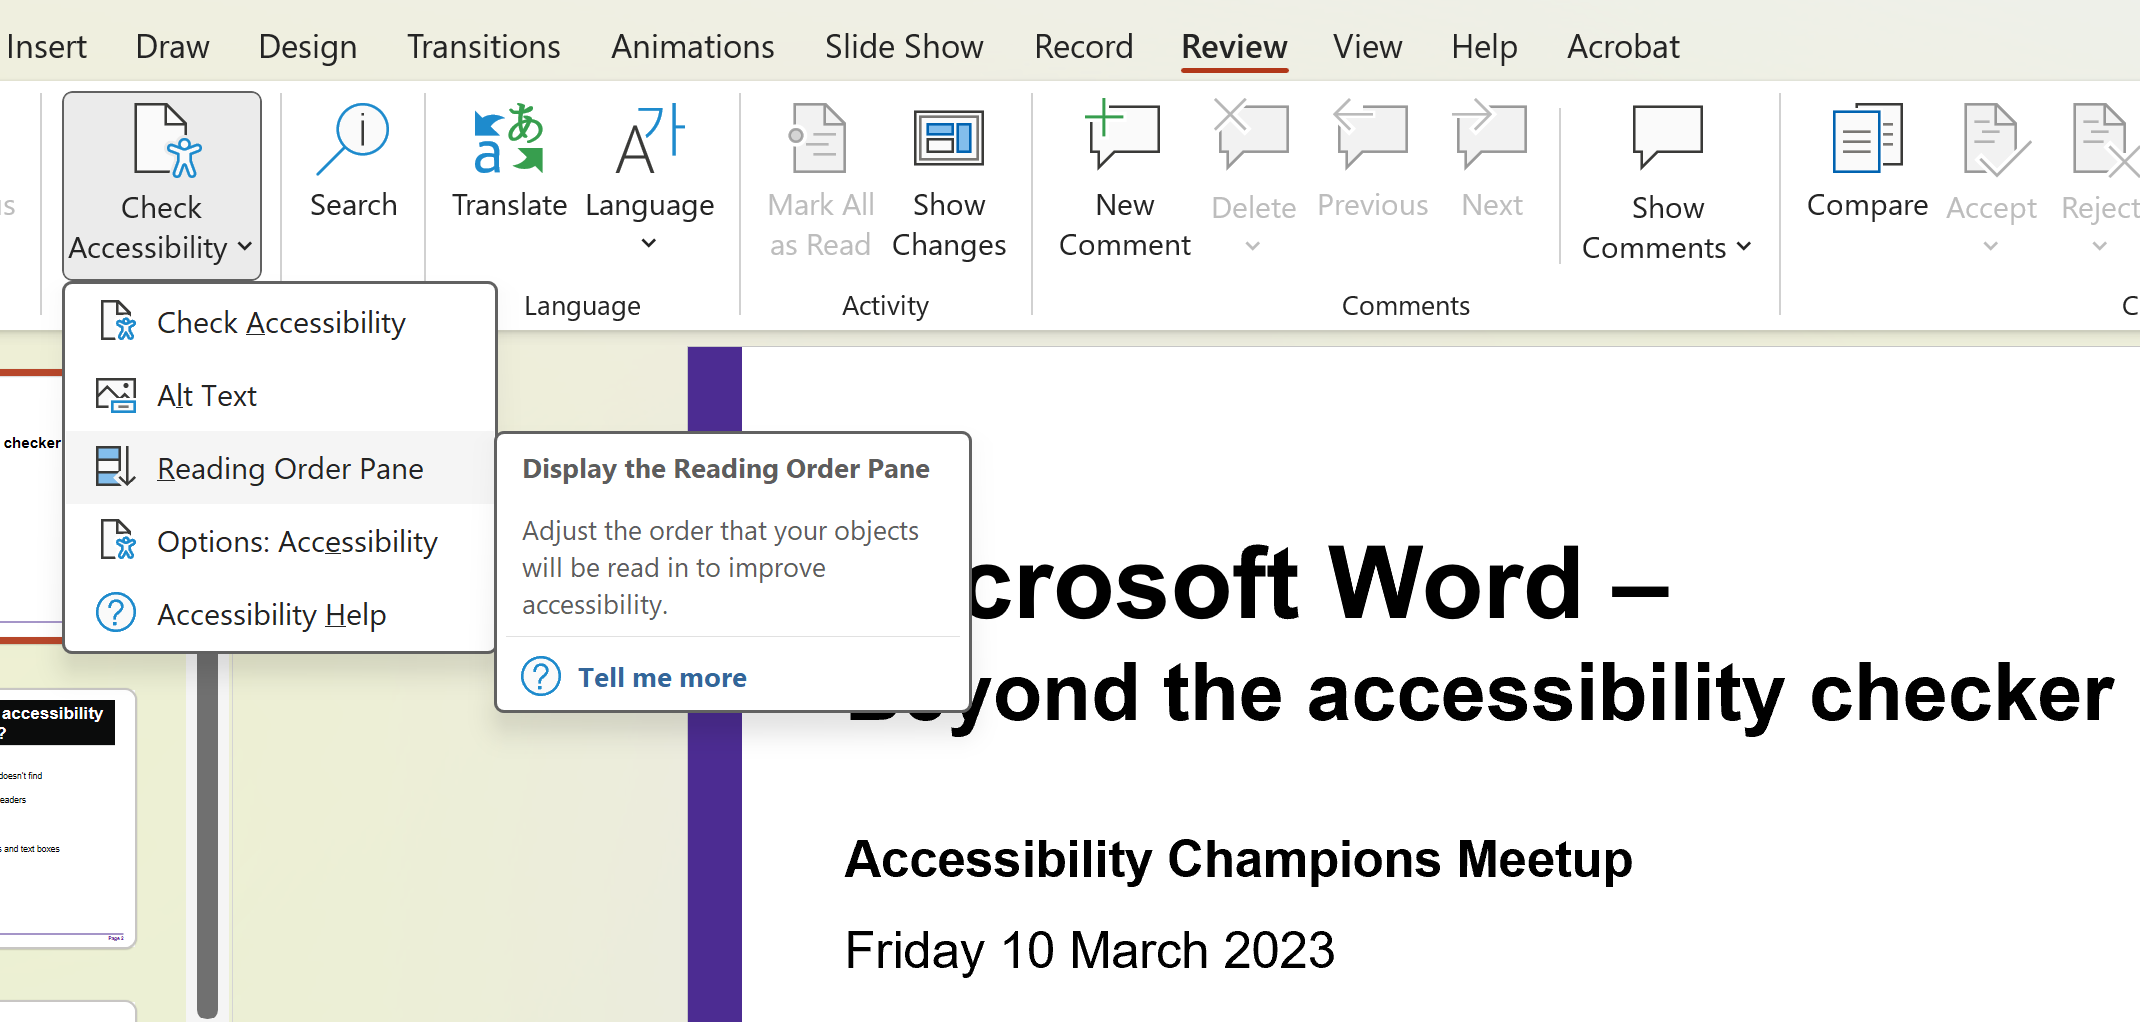
Task: Open the Acrobat tab
Action: [x=1623, y=47]
